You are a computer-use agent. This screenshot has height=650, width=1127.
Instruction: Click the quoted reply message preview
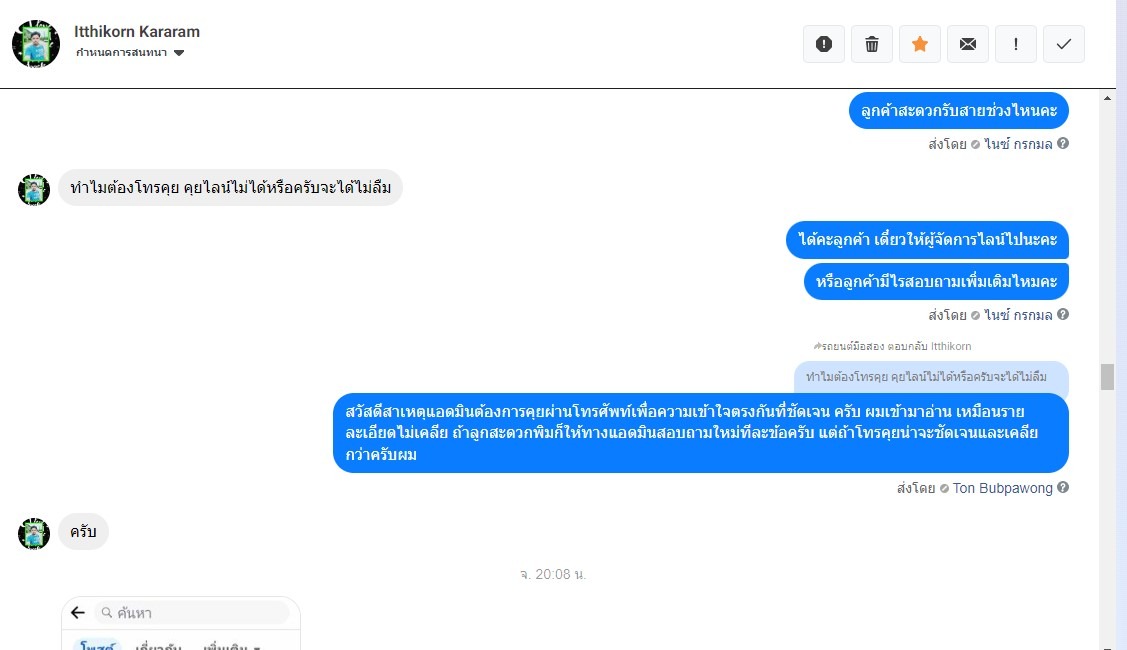[931, 377]
